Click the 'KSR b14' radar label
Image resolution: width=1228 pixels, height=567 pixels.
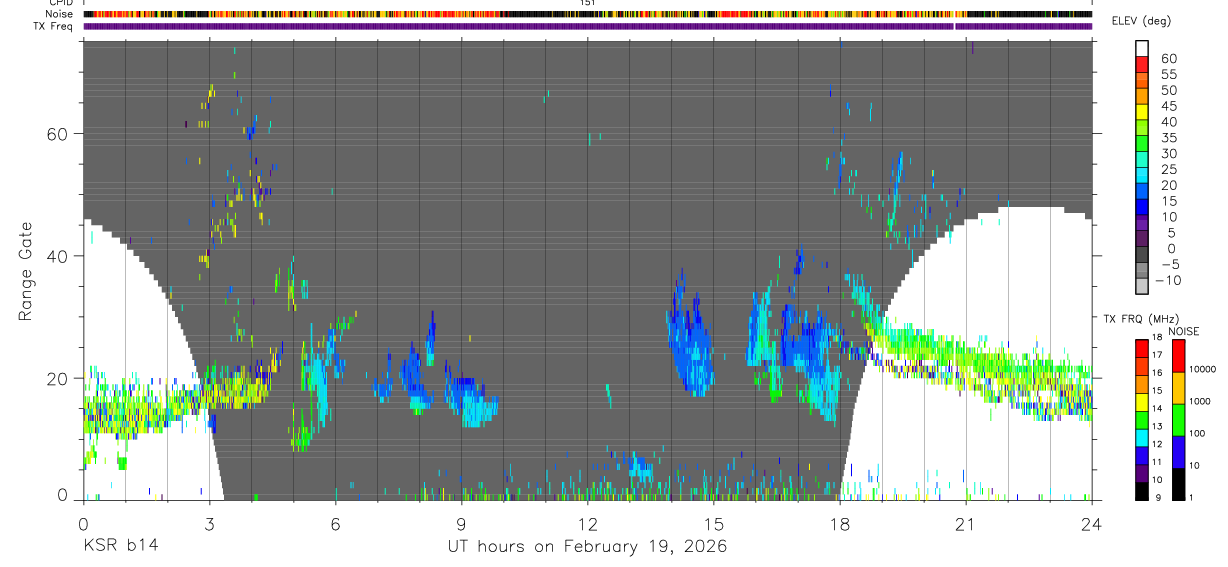click(x=120, y=546)
